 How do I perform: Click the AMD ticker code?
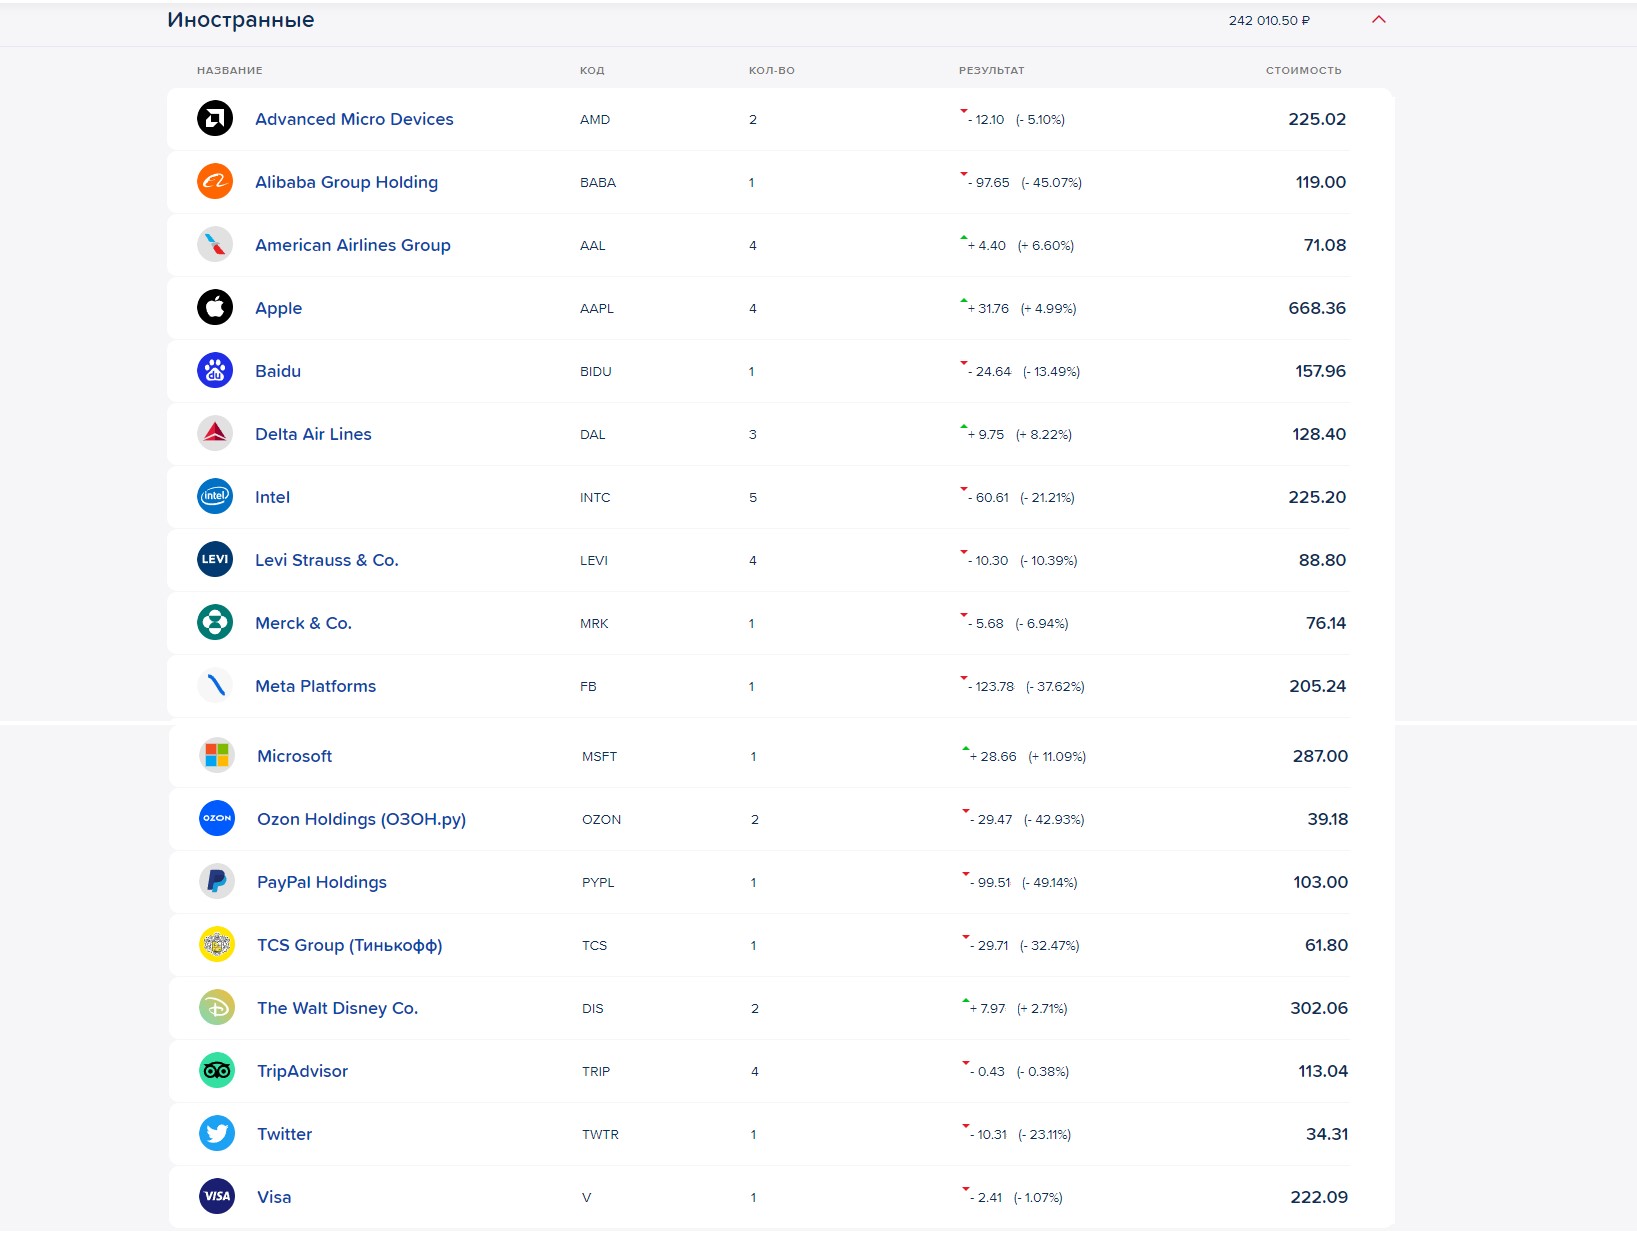click(595, 119)
